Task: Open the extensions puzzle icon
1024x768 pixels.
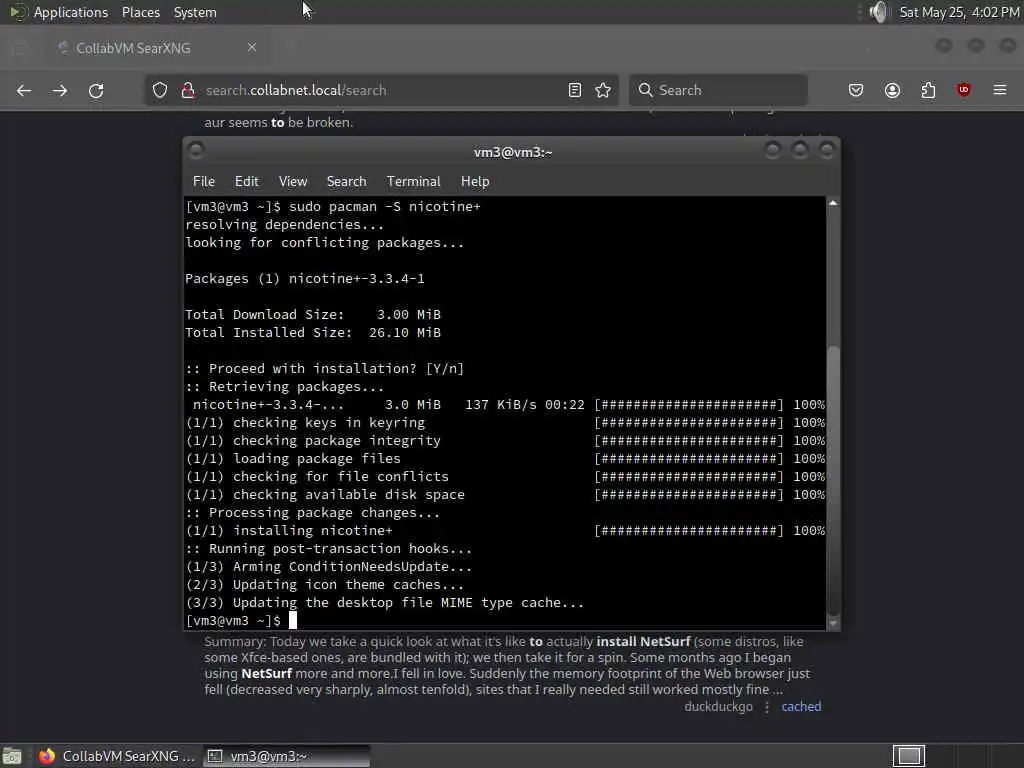Action: [x=928, y=90]
